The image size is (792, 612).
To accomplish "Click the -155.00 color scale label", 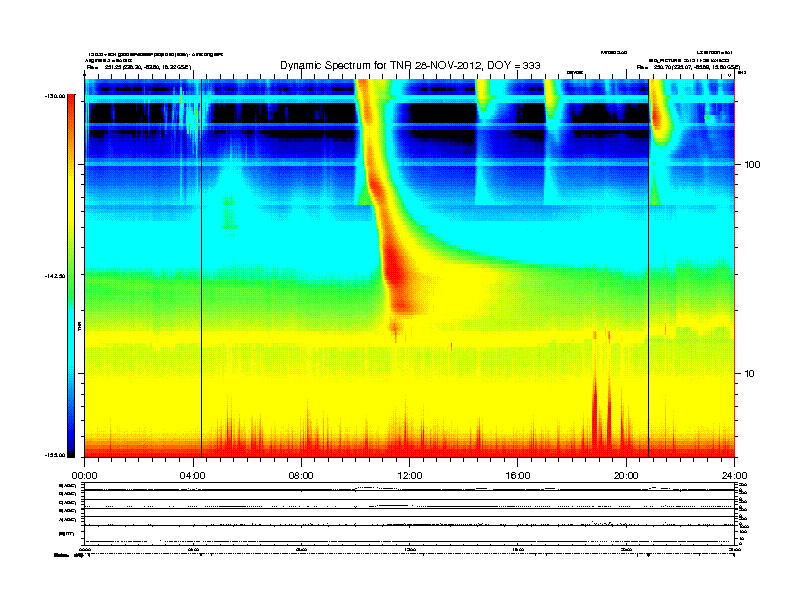I will pyautogui.click(x=56, y=455).
